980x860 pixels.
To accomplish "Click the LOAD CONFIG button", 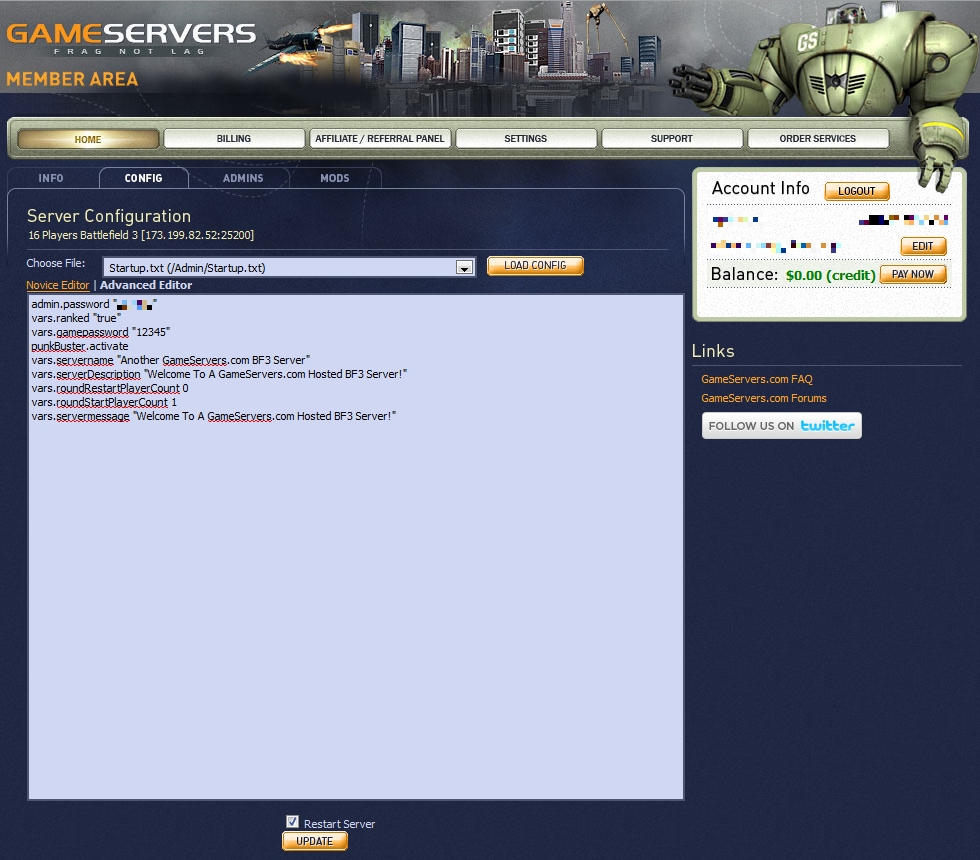I will pyautogui.click(x=535, y=266).
